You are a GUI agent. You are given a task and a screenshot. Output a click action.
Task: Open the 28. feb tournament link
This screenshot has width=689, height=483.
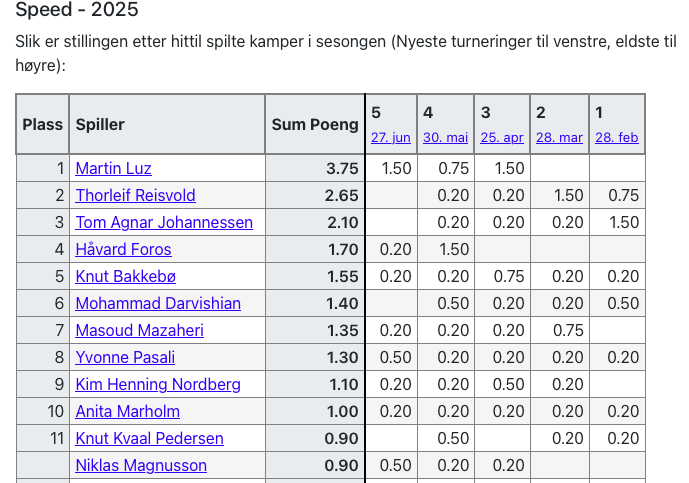click(x=616, y=138)
